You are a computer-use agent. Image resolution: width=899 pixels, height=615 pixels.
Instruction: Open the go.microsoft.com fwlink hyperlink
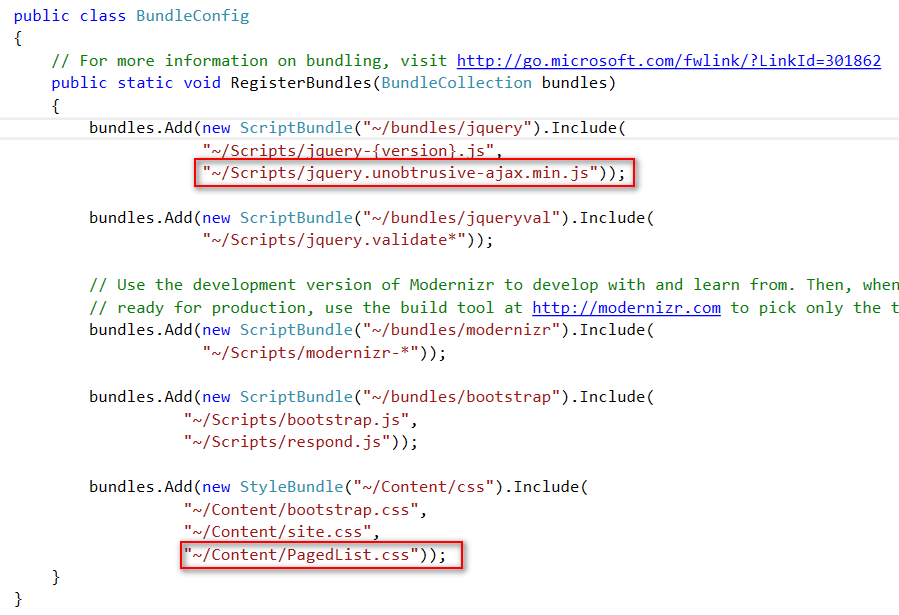669,61
